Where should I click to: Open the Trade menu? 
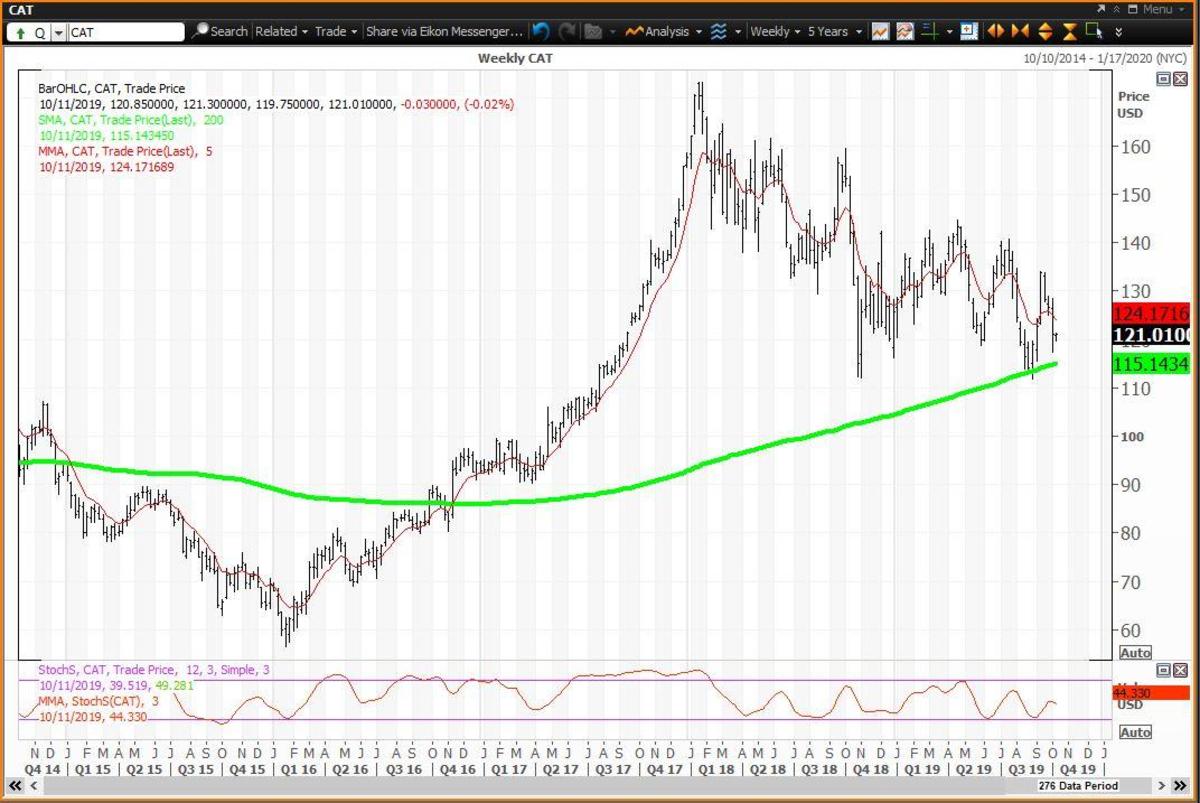[x=336, y=31]
